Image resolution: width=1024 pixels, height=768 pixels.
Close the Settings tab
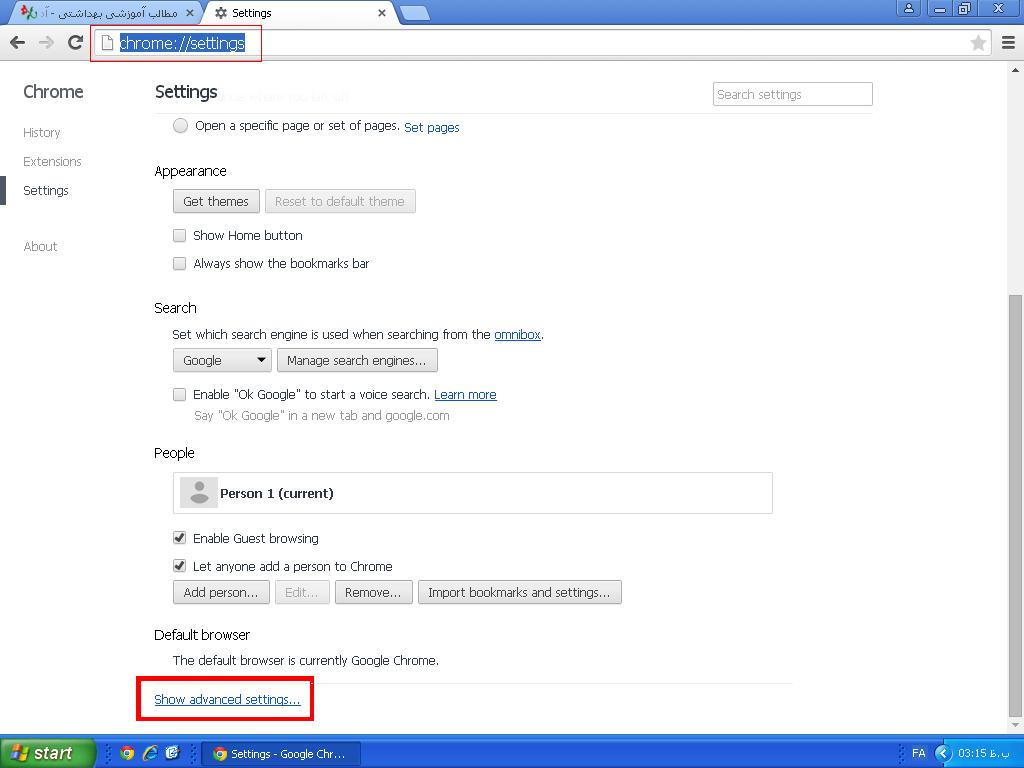(x=382, y=13)
